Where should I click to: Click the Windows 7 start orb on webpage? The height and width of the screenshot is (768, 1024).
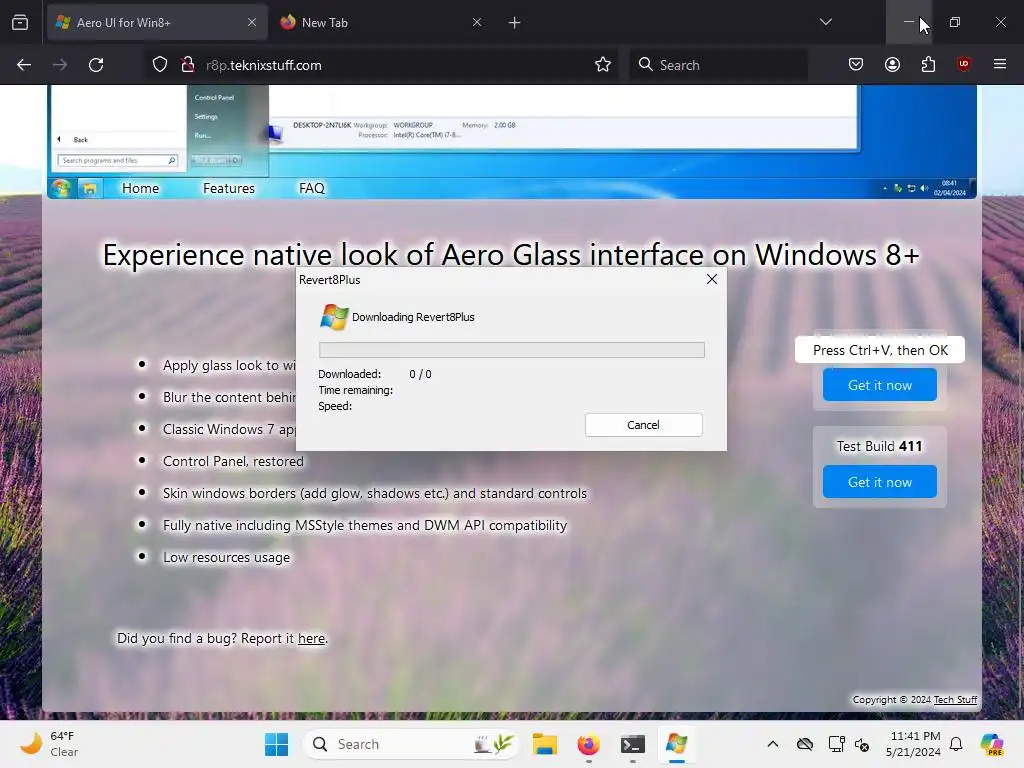click(61, 188)
